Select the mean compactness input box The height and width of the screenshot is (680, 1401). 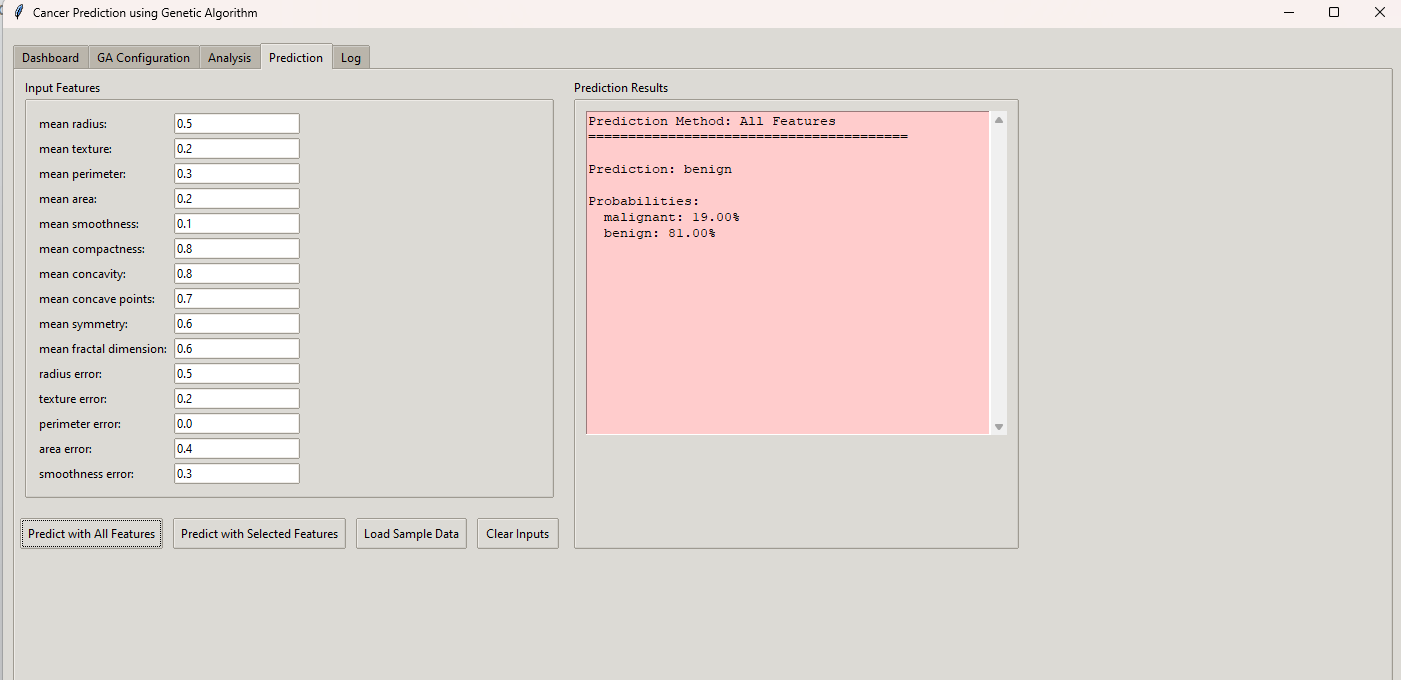tap(236, 249)
